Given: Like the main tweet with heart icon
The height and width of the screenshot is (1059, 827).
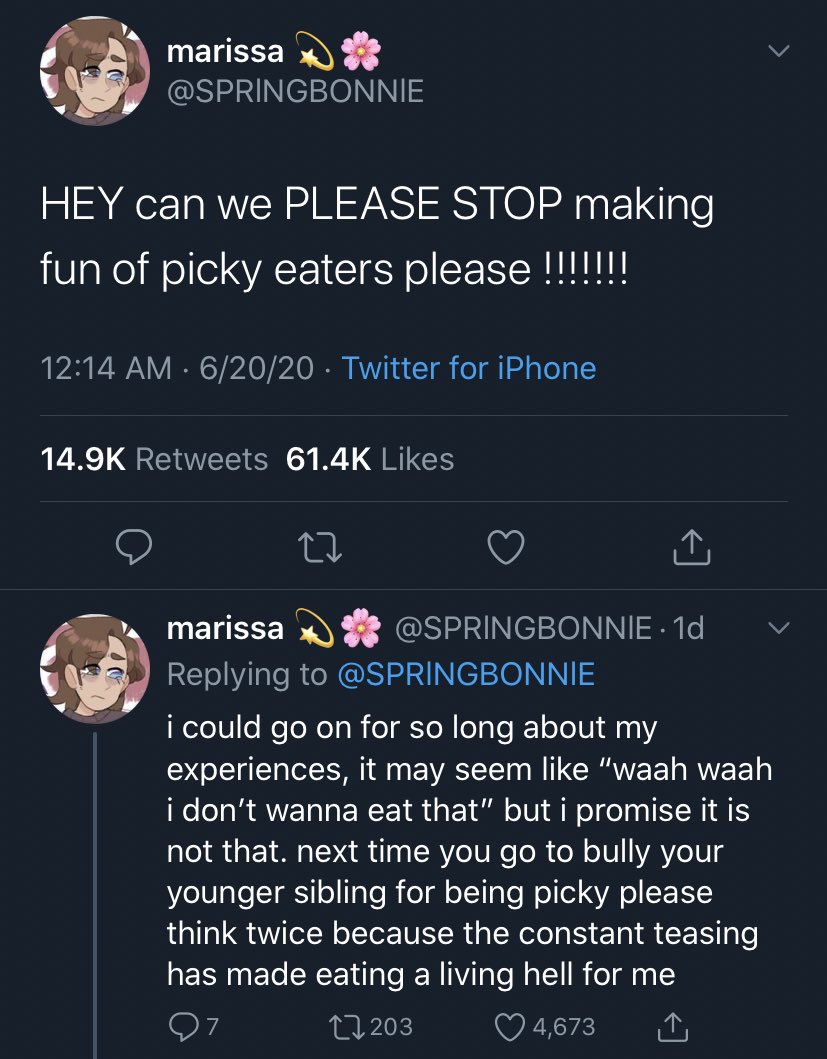Looking at the screenshot, I should tap(506, 546).
